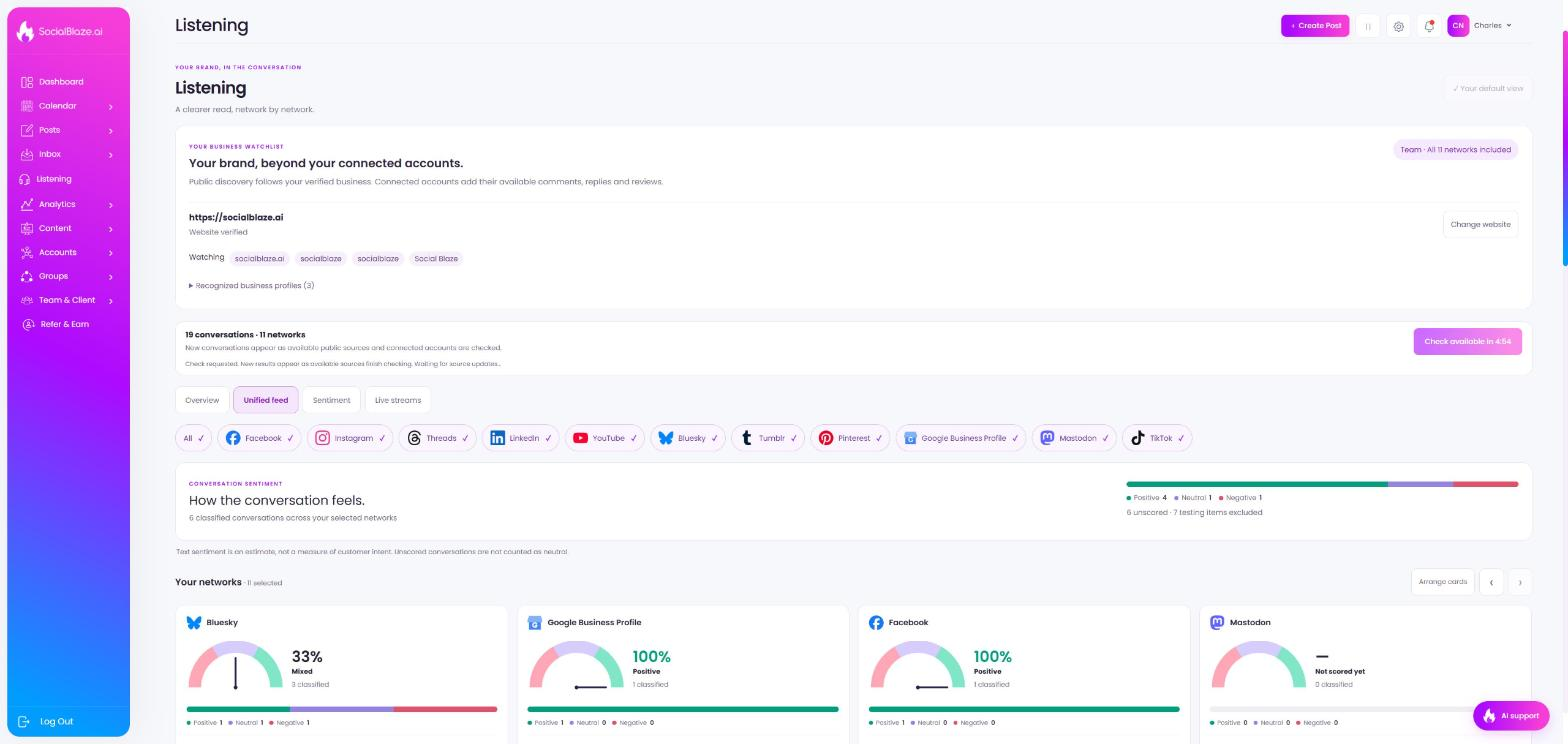Click the Create Post button
Image resolution: width=1568 pixels, height=744 pixels.
pos(1315,26)
